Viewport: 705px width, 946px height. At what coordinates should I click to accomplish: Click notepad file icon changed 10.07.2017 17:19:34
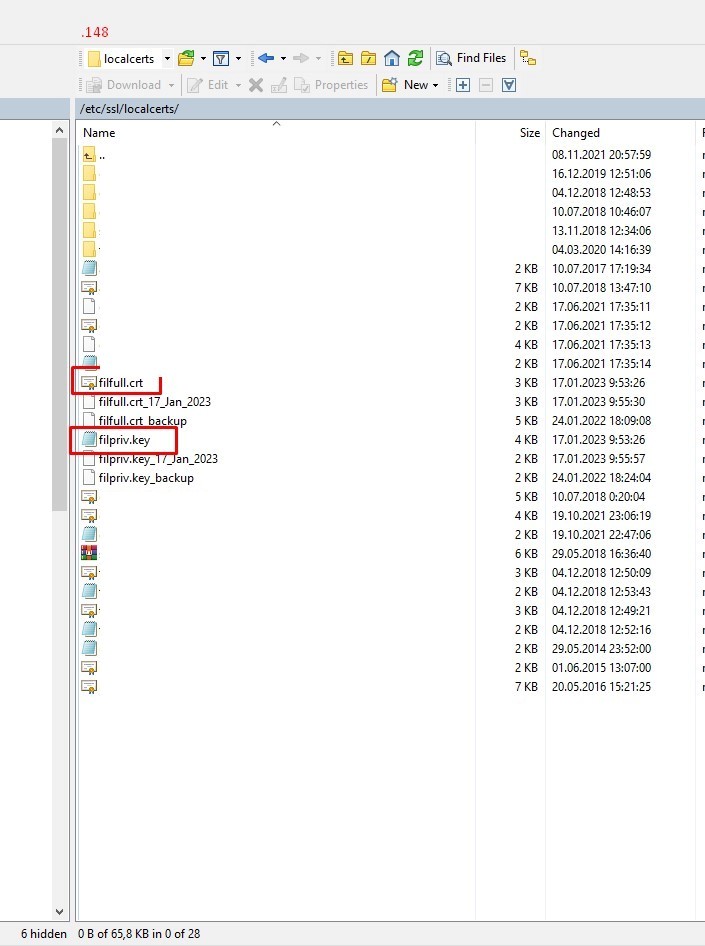click(x=89, y=268)
